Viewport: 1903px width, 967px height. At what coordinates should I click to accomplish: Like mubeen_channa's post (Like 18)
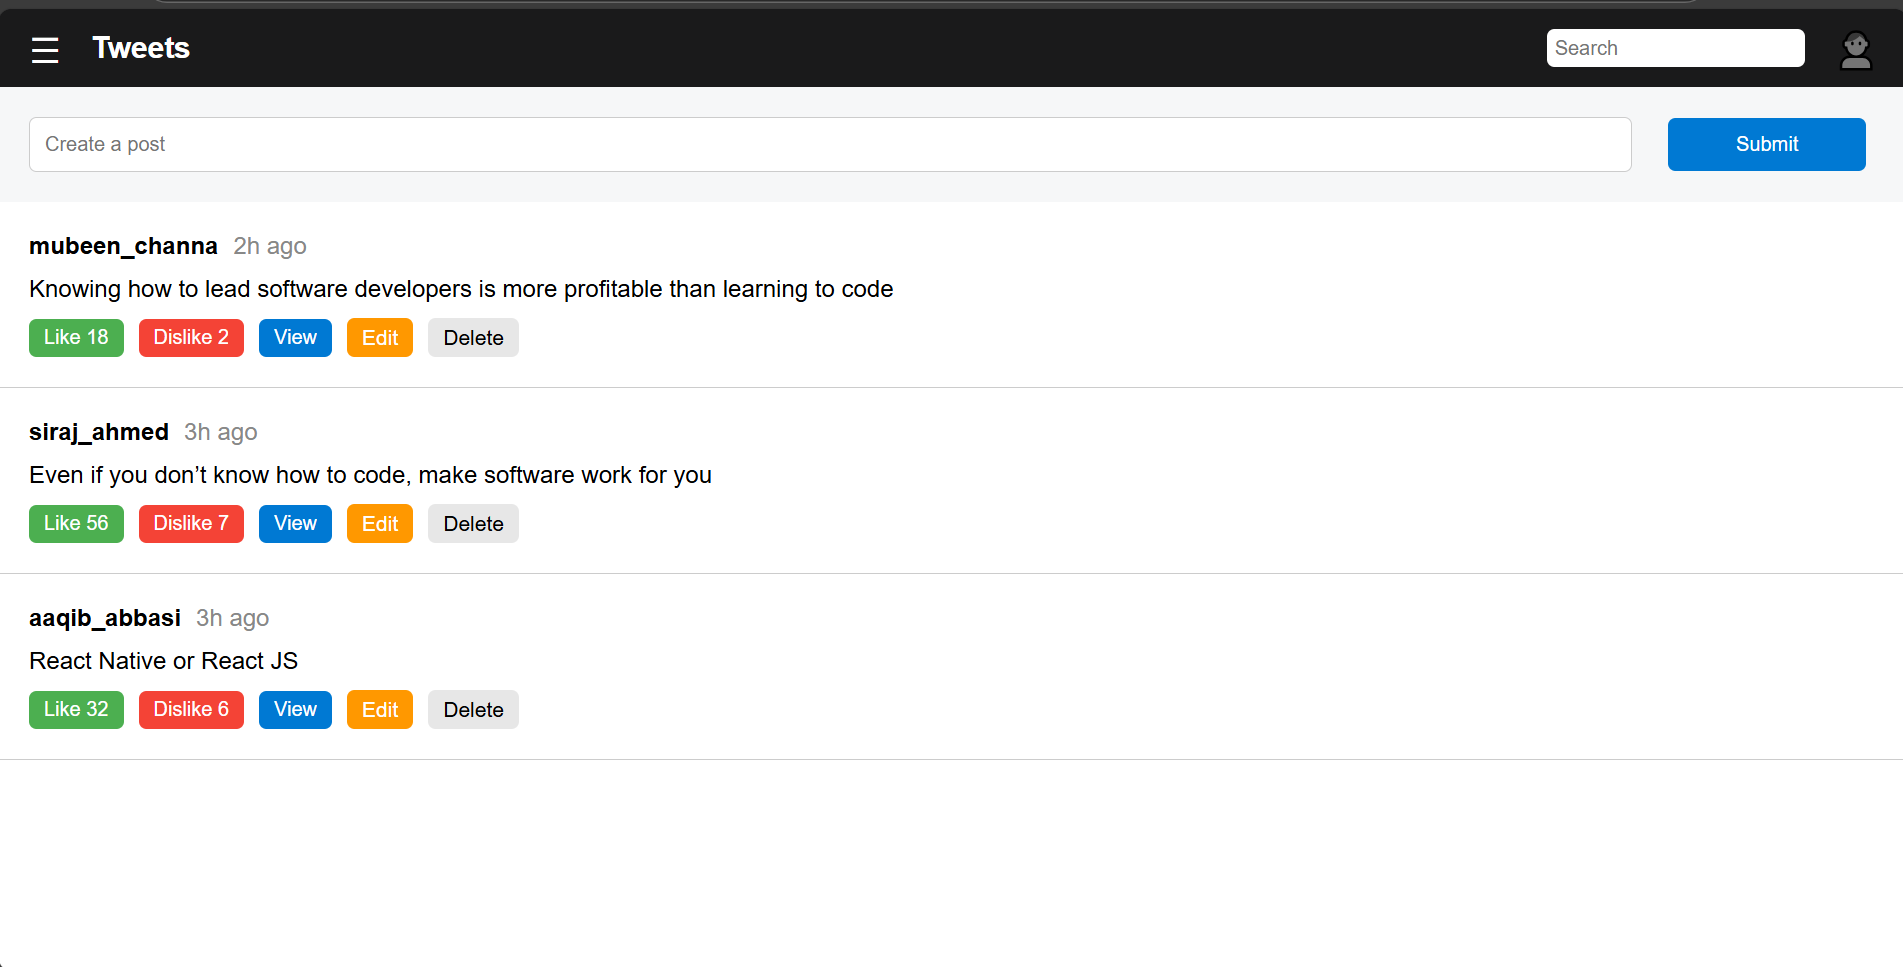[76, 338]
